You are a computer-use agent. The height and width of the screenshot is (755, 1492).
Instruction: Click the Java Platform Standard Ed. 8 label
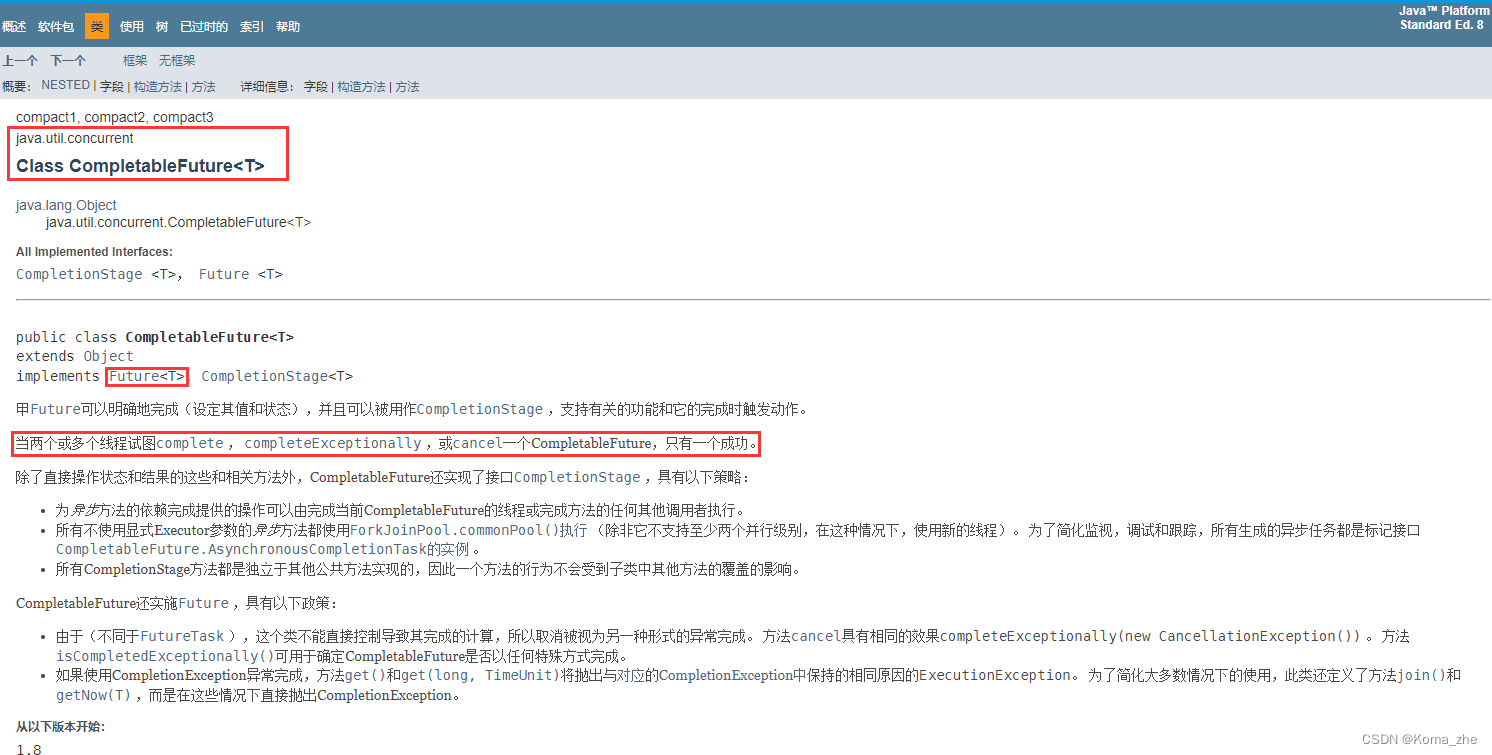1442,18
